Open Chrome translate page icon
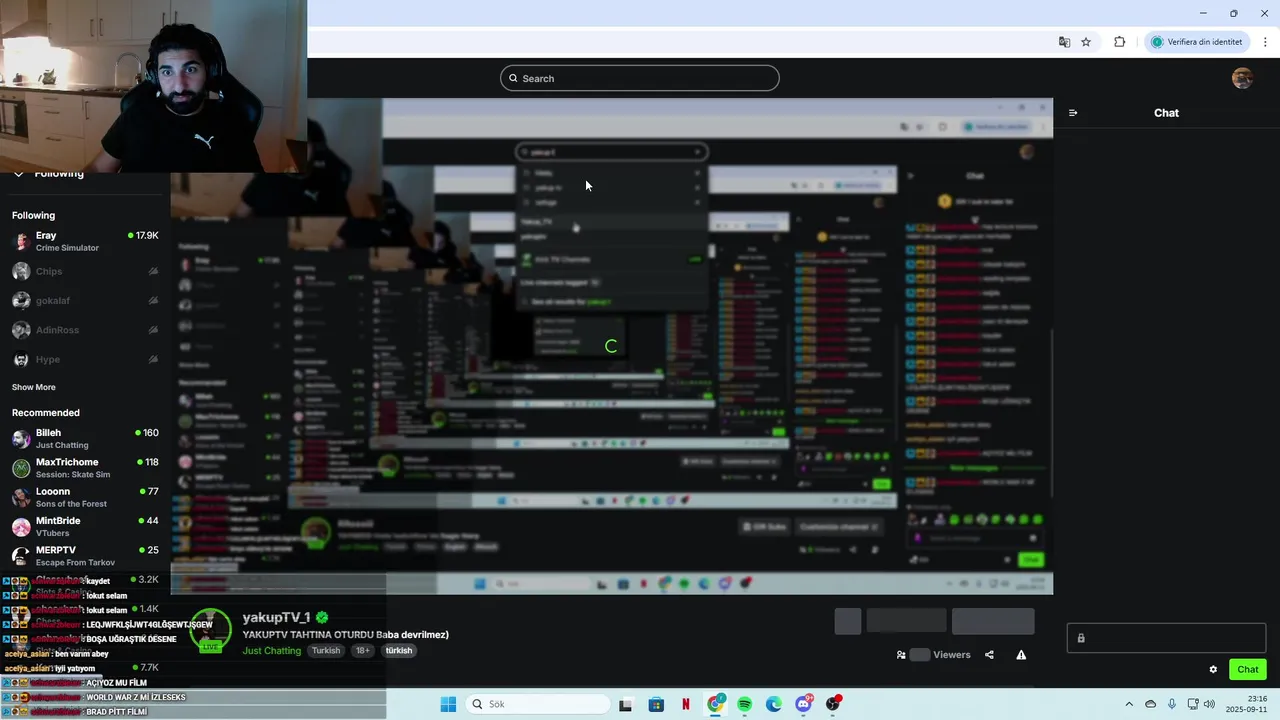 [x=1064, y=42]
